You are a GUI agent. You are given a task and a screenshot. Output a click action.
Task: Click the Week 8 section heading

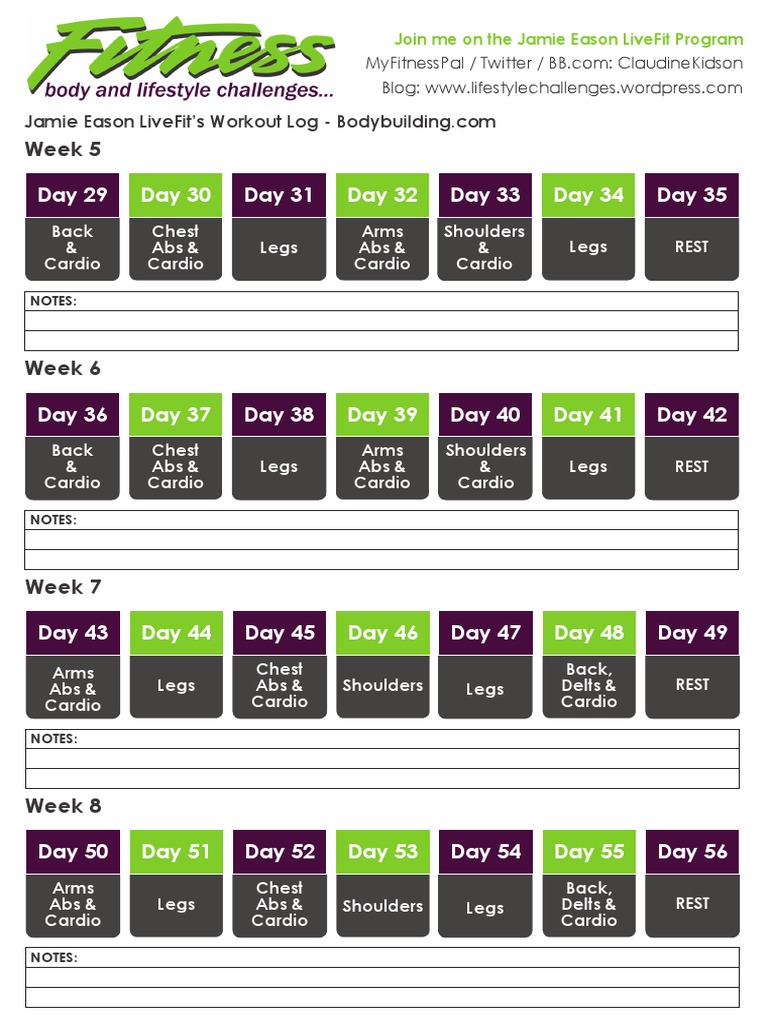tap(63, 806)
